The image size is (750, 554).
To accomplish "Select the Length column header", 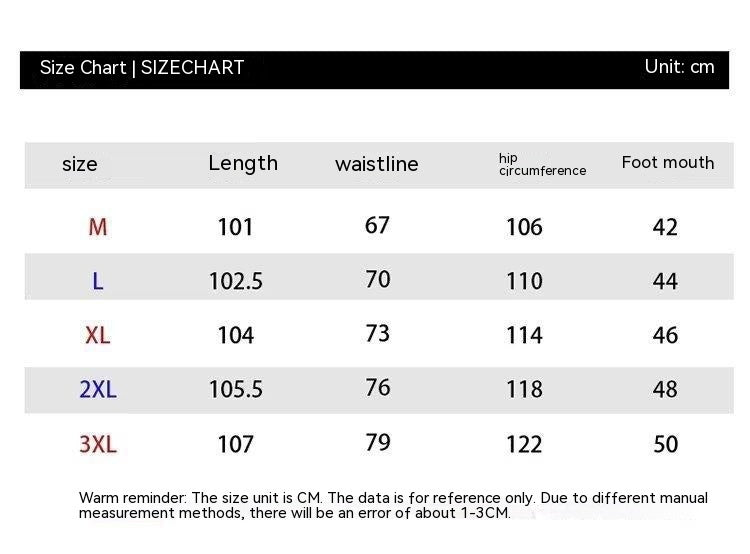I will [243, 163].
